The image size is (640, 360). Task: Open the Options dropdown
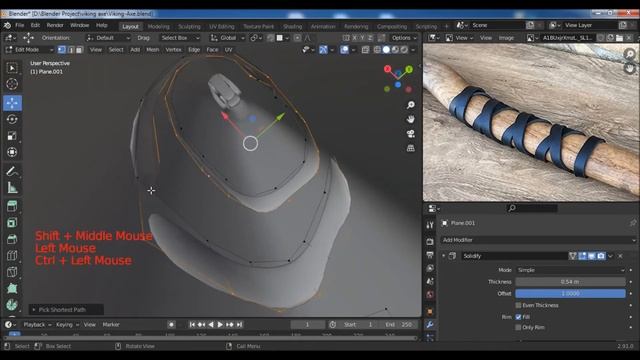click(404, 38)
